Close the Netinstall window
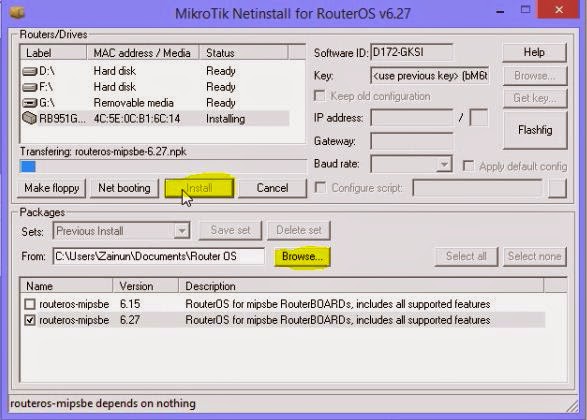Screen dimensions: 587x420 click(x=559, y=9)
